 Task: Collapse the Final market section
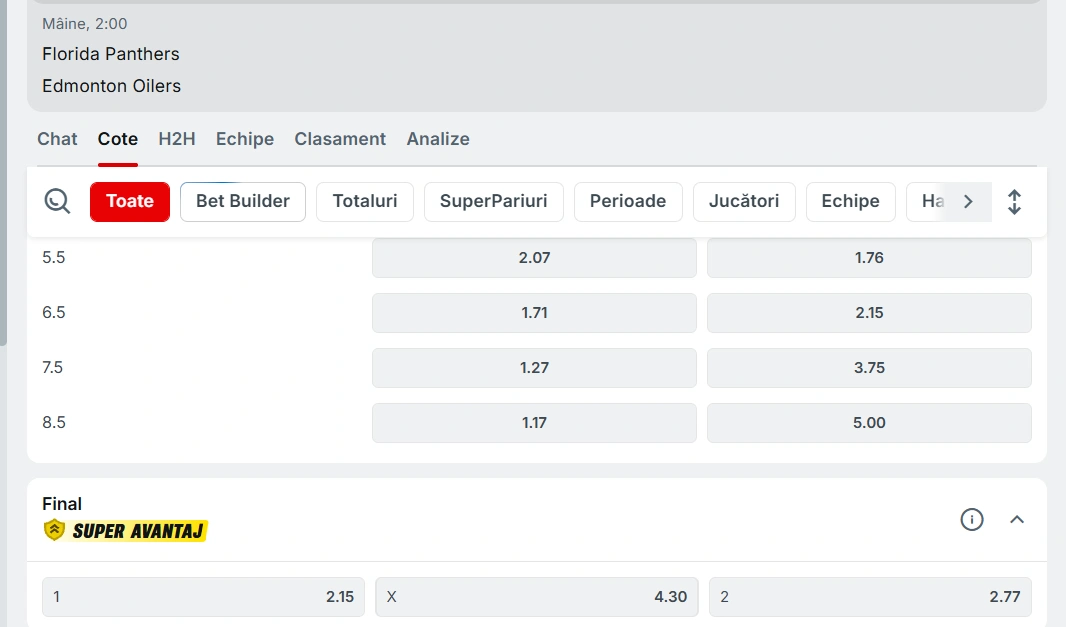[1017, 519]
